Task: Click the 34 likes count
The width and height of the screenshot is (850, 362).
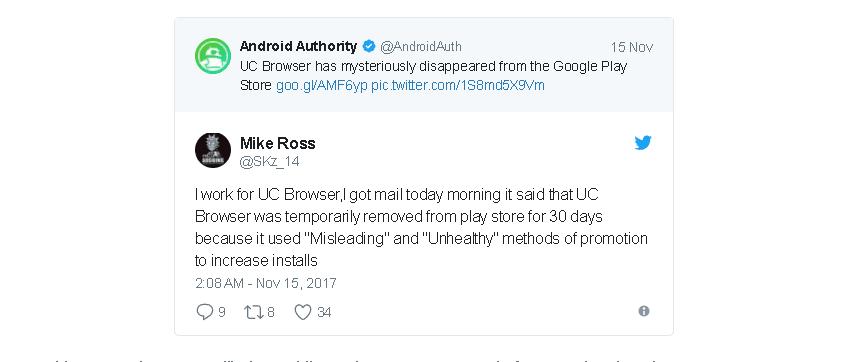Action: [324, 312]
